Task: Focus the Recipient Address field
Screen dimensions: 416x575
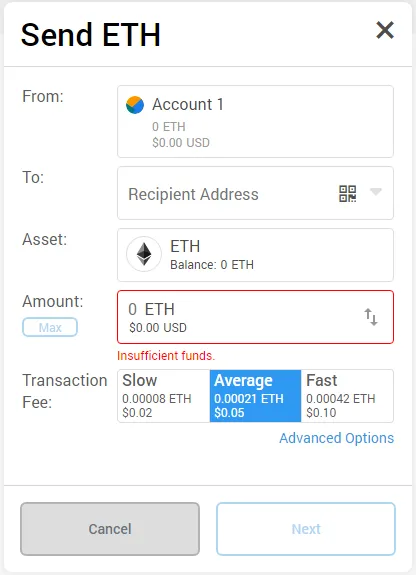Action: pyautogui.click(x=255, y=193)
